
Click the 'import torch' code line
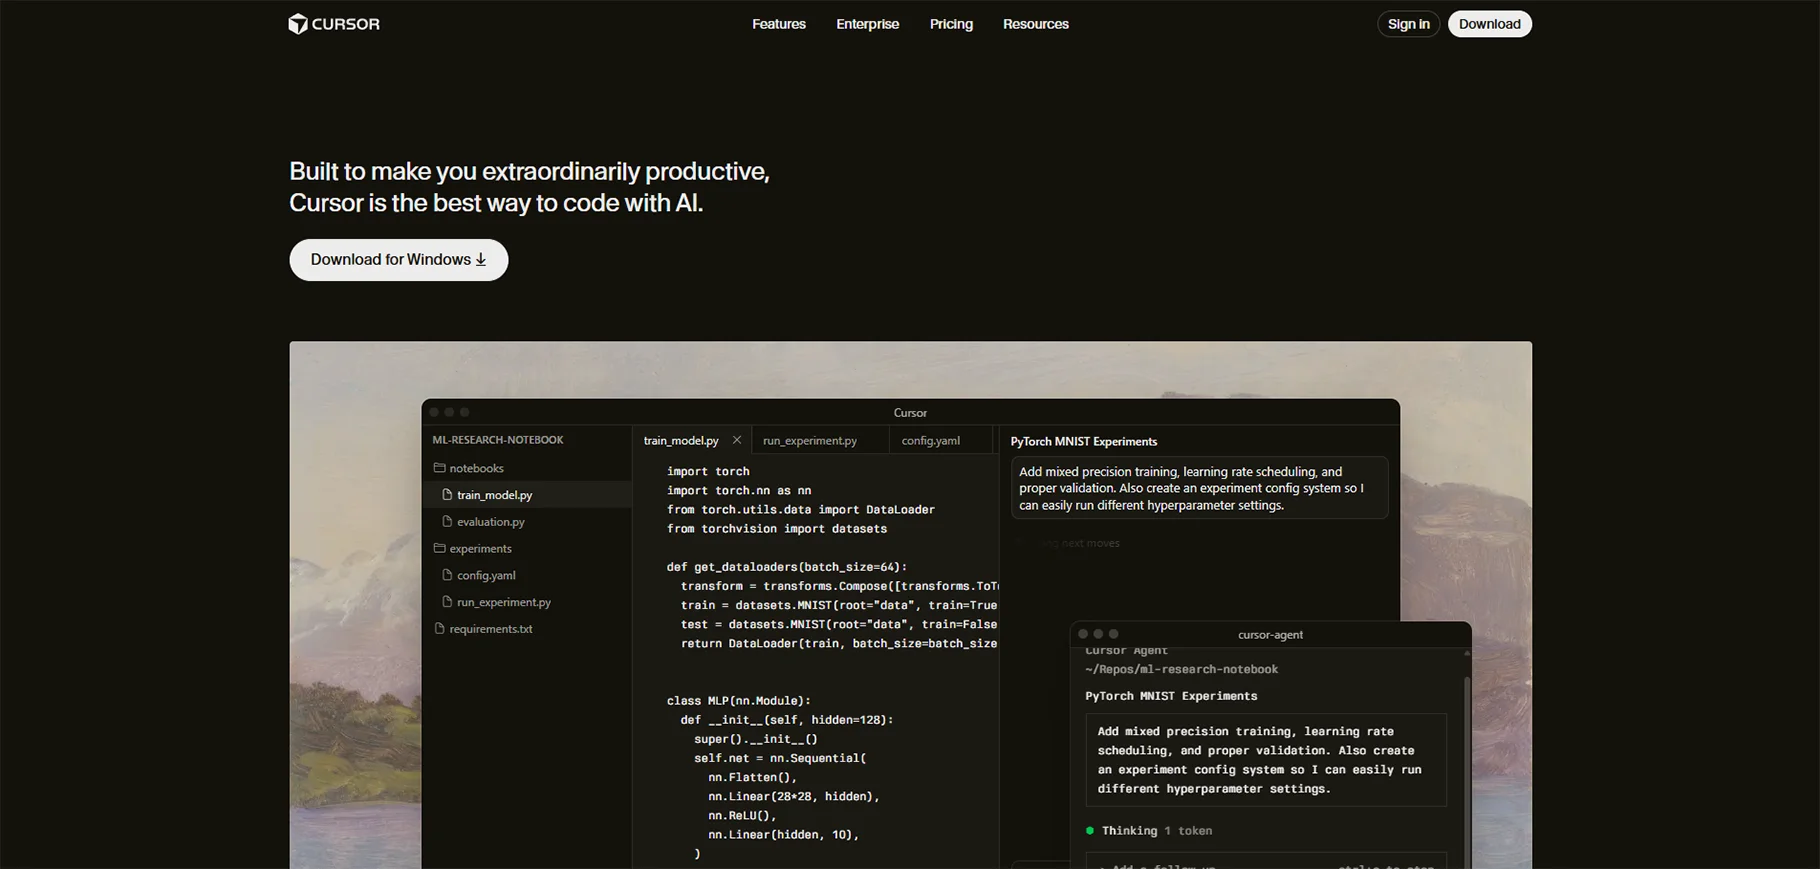point(708,471)
